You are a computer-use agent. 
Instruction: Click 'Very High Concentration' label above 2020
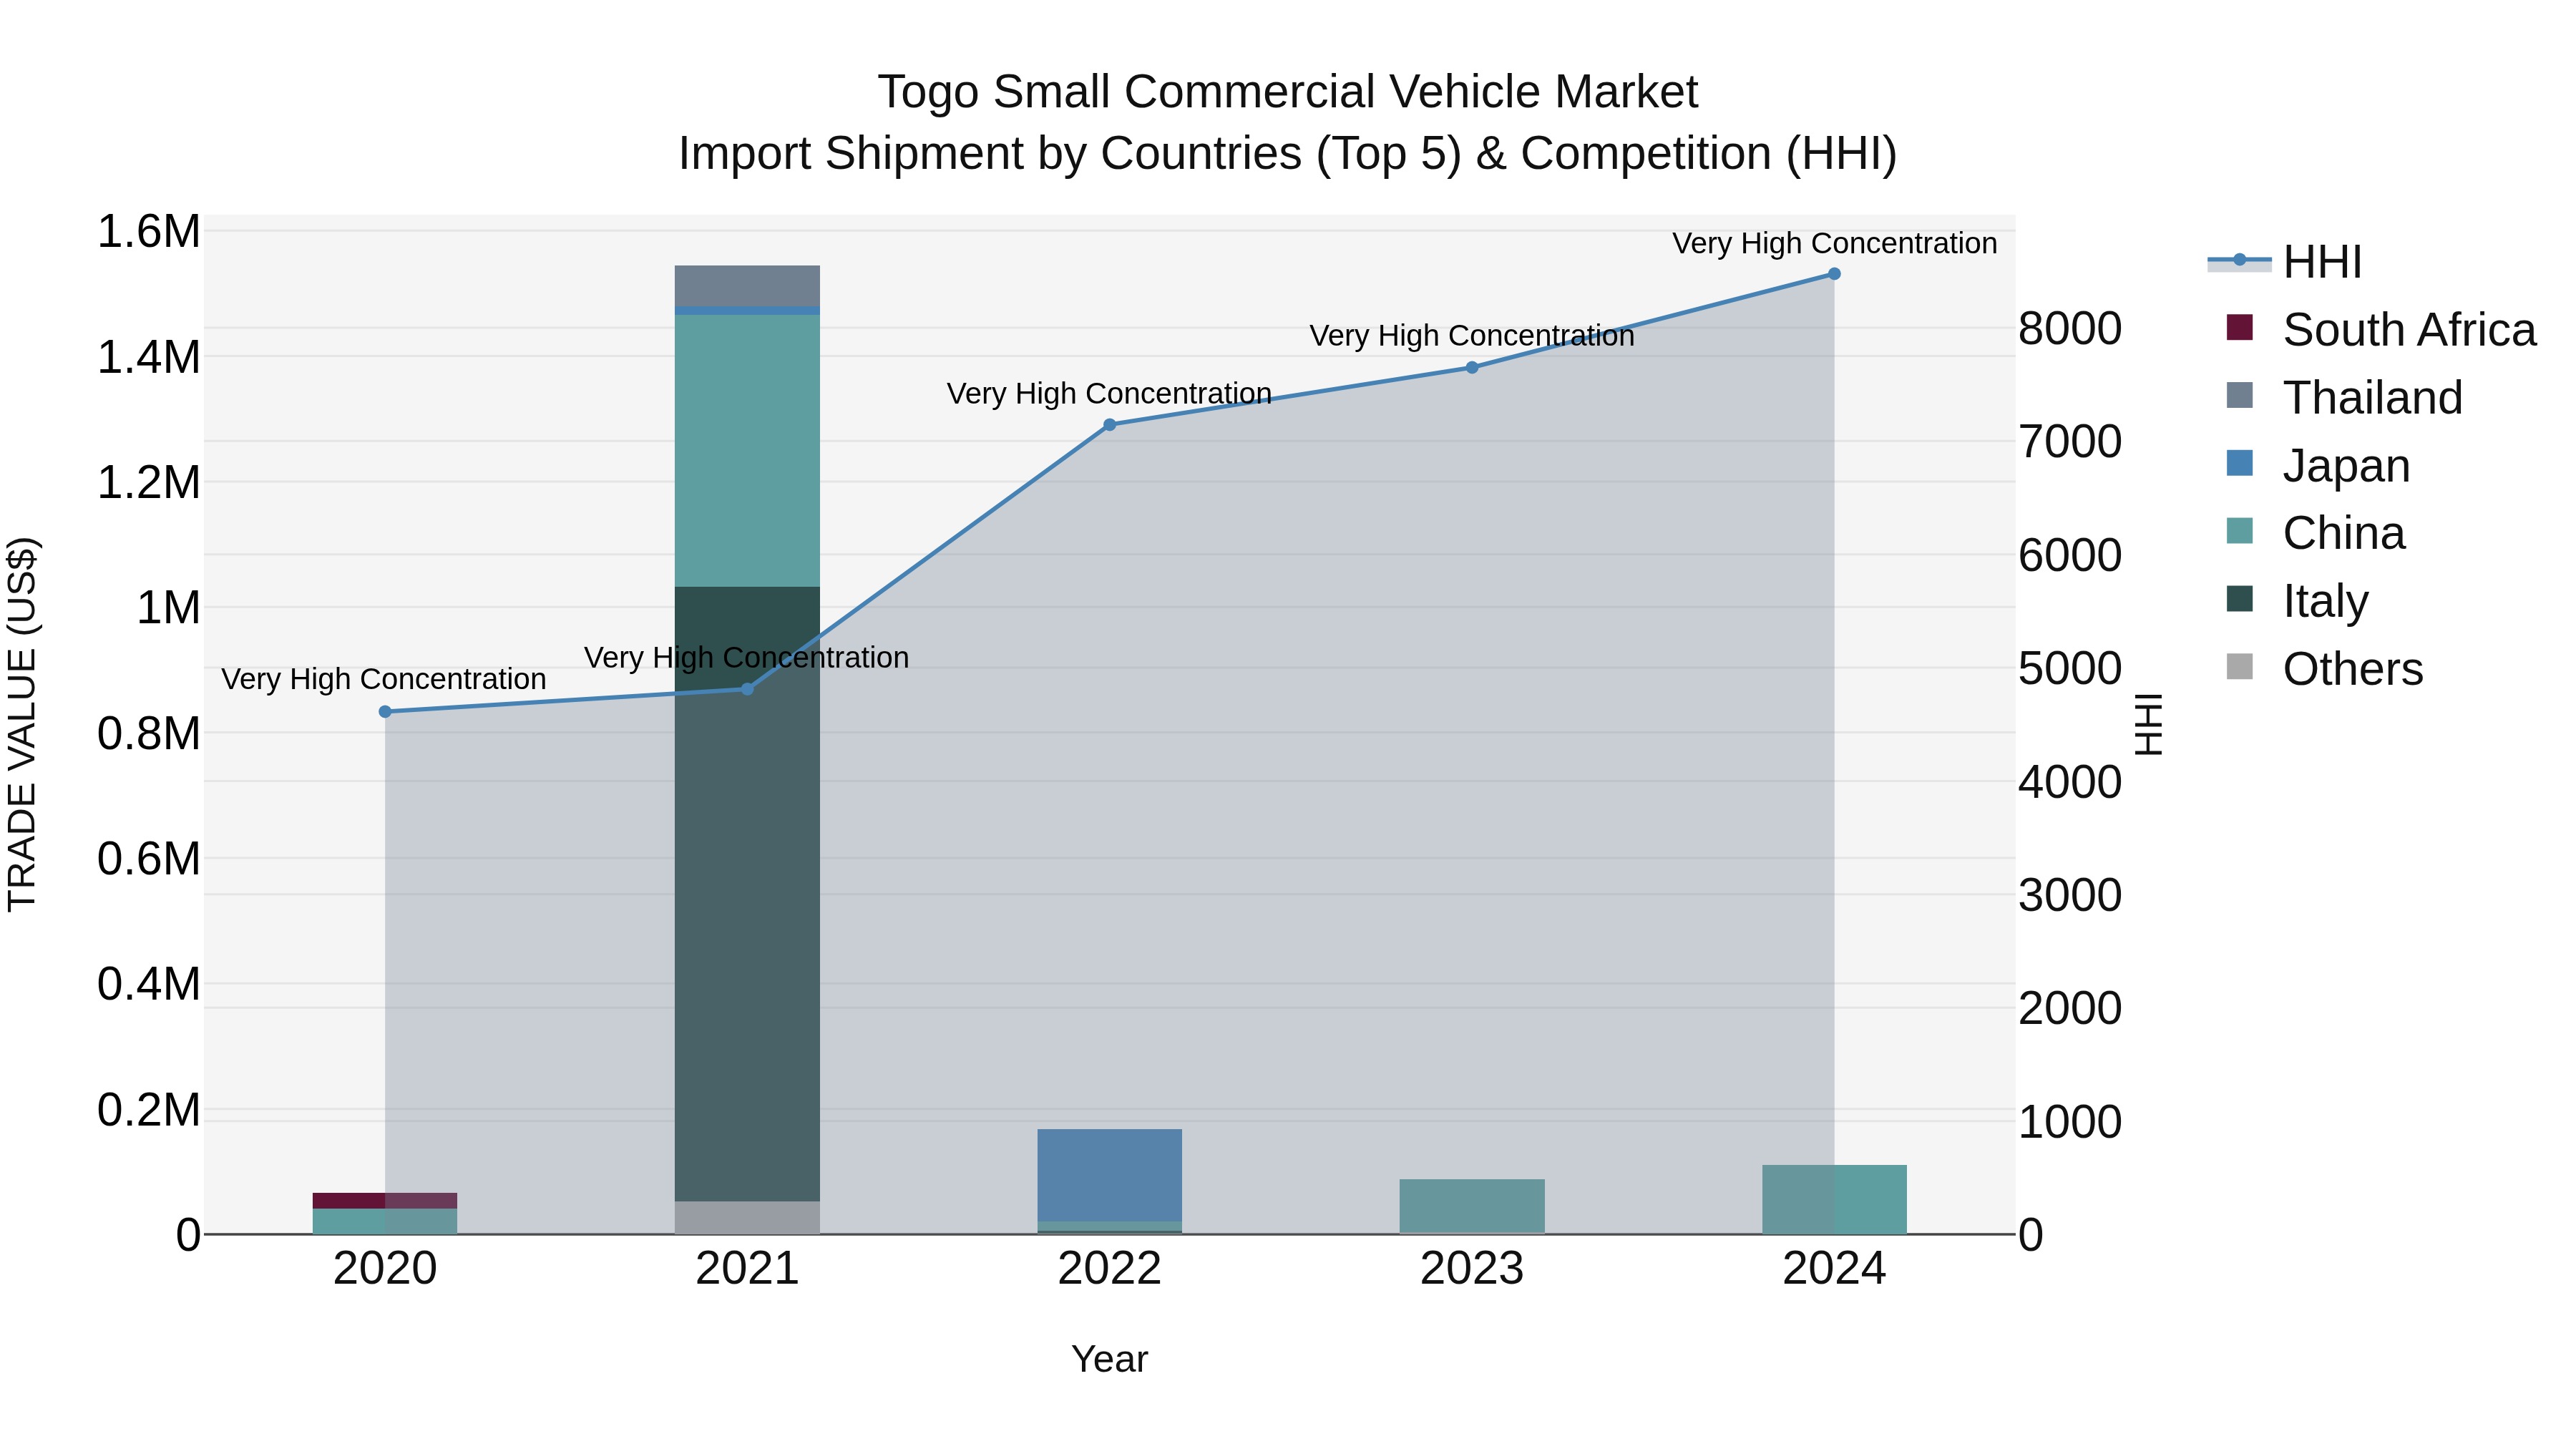(x=384, y=679)
